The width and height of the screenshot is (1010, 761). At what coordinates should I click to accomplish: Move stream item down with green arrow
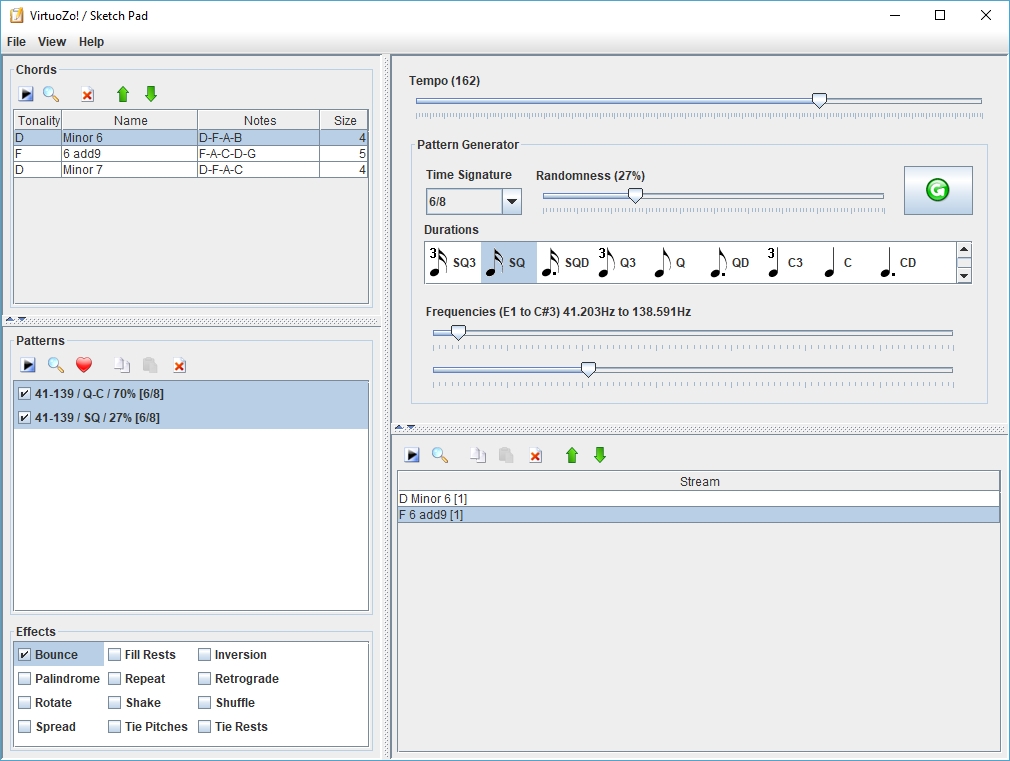pyautogui.click(x=600, y=455)
